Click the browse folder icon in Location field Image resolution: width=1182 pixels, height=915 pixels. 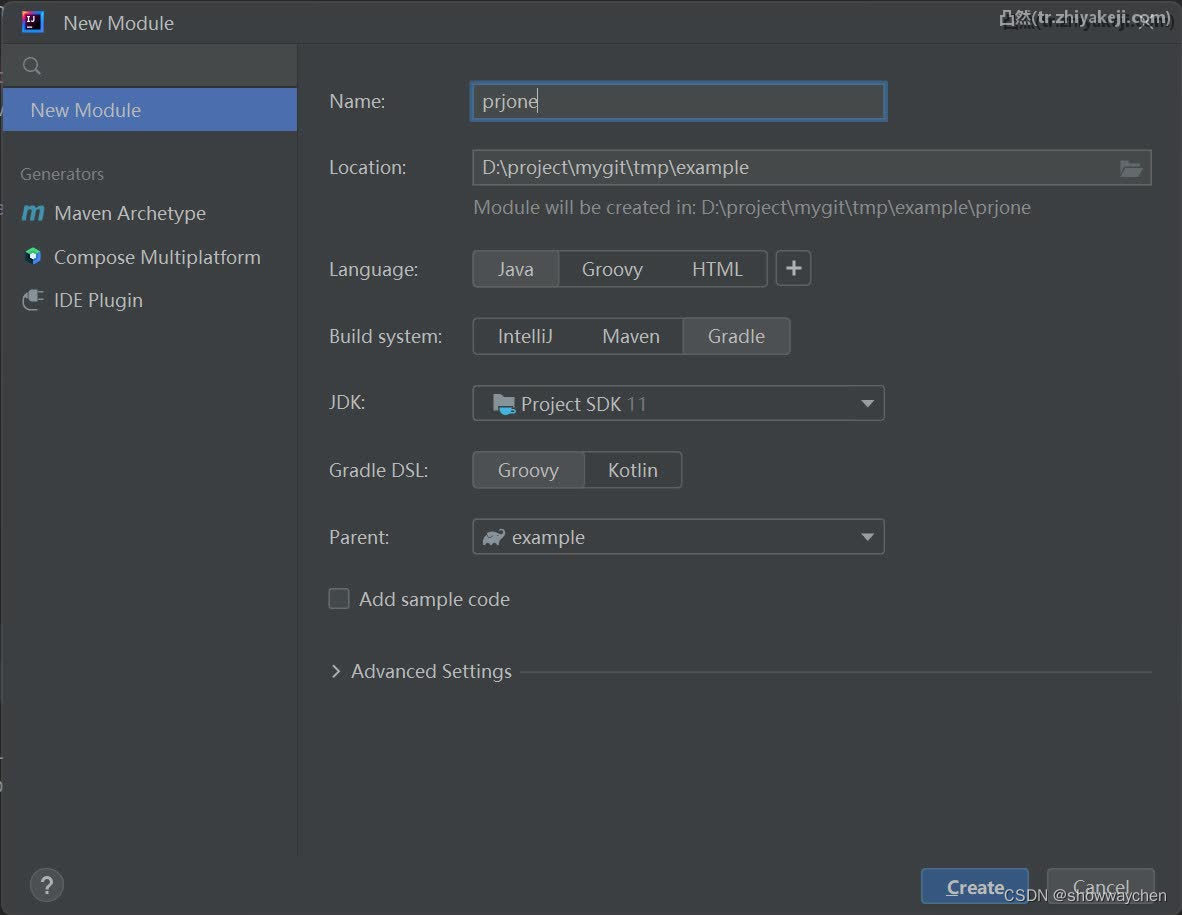pos(1130,168)
